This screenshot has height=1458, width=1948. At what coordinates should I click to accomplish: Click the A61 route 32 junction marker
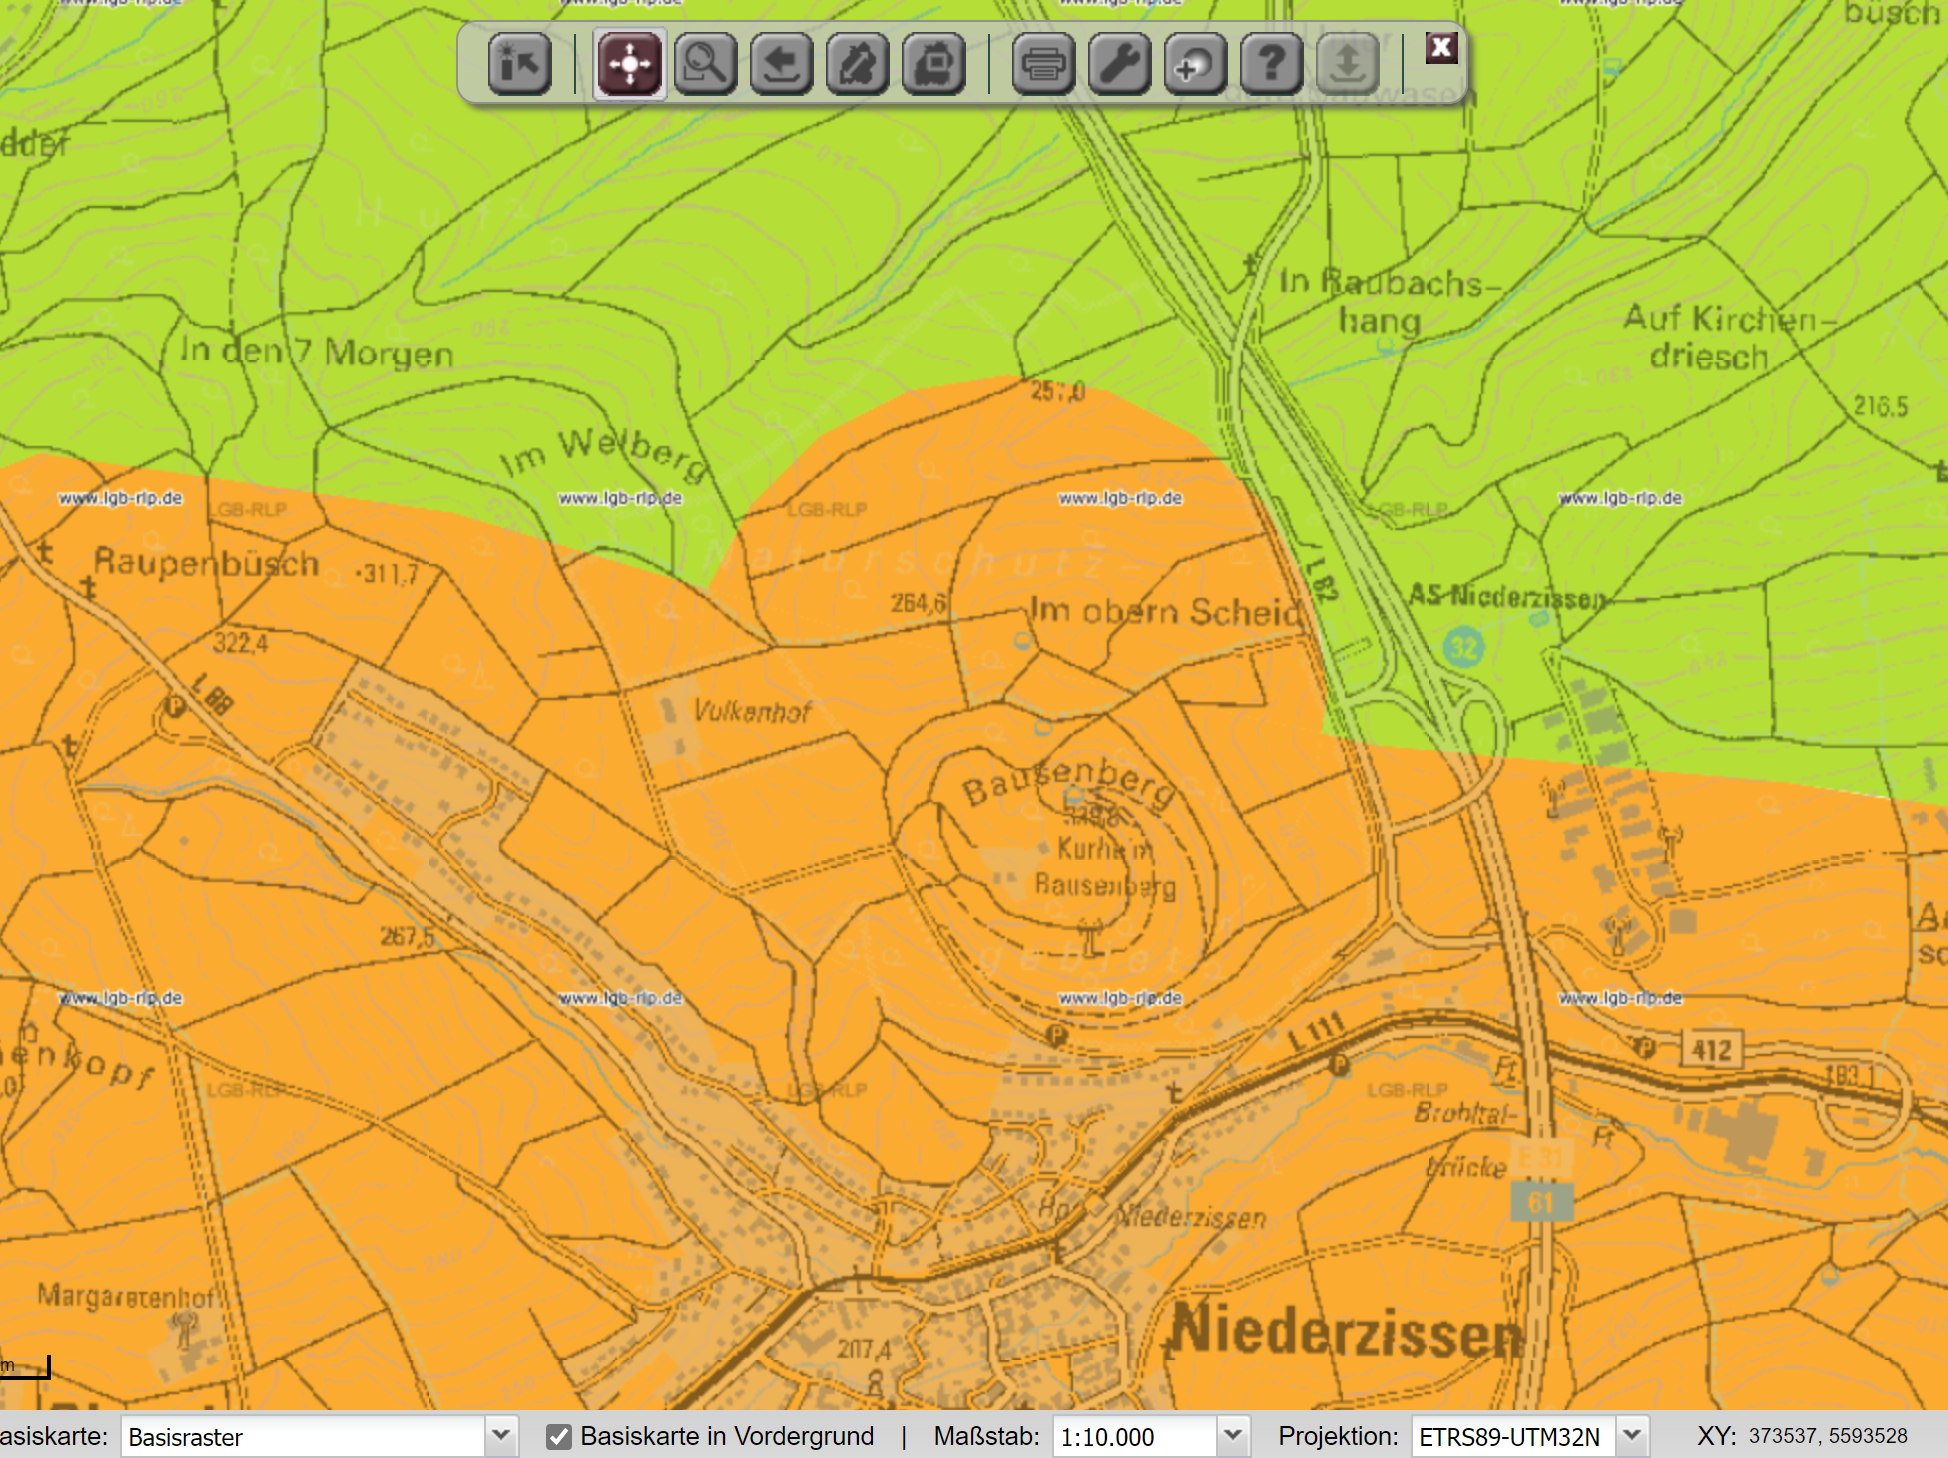point(1463,647)
